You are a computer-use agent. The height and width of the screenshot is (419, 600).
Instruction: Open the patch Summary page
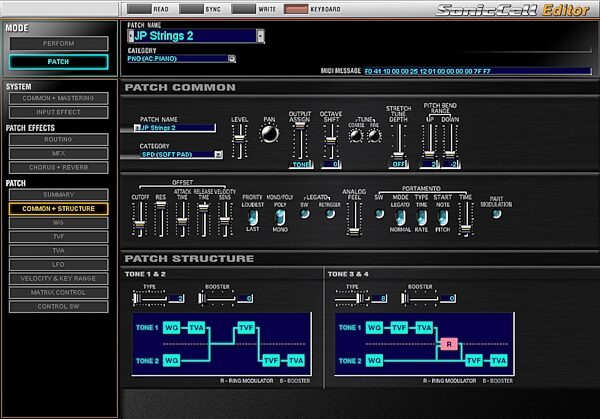(x=59, y=195)
